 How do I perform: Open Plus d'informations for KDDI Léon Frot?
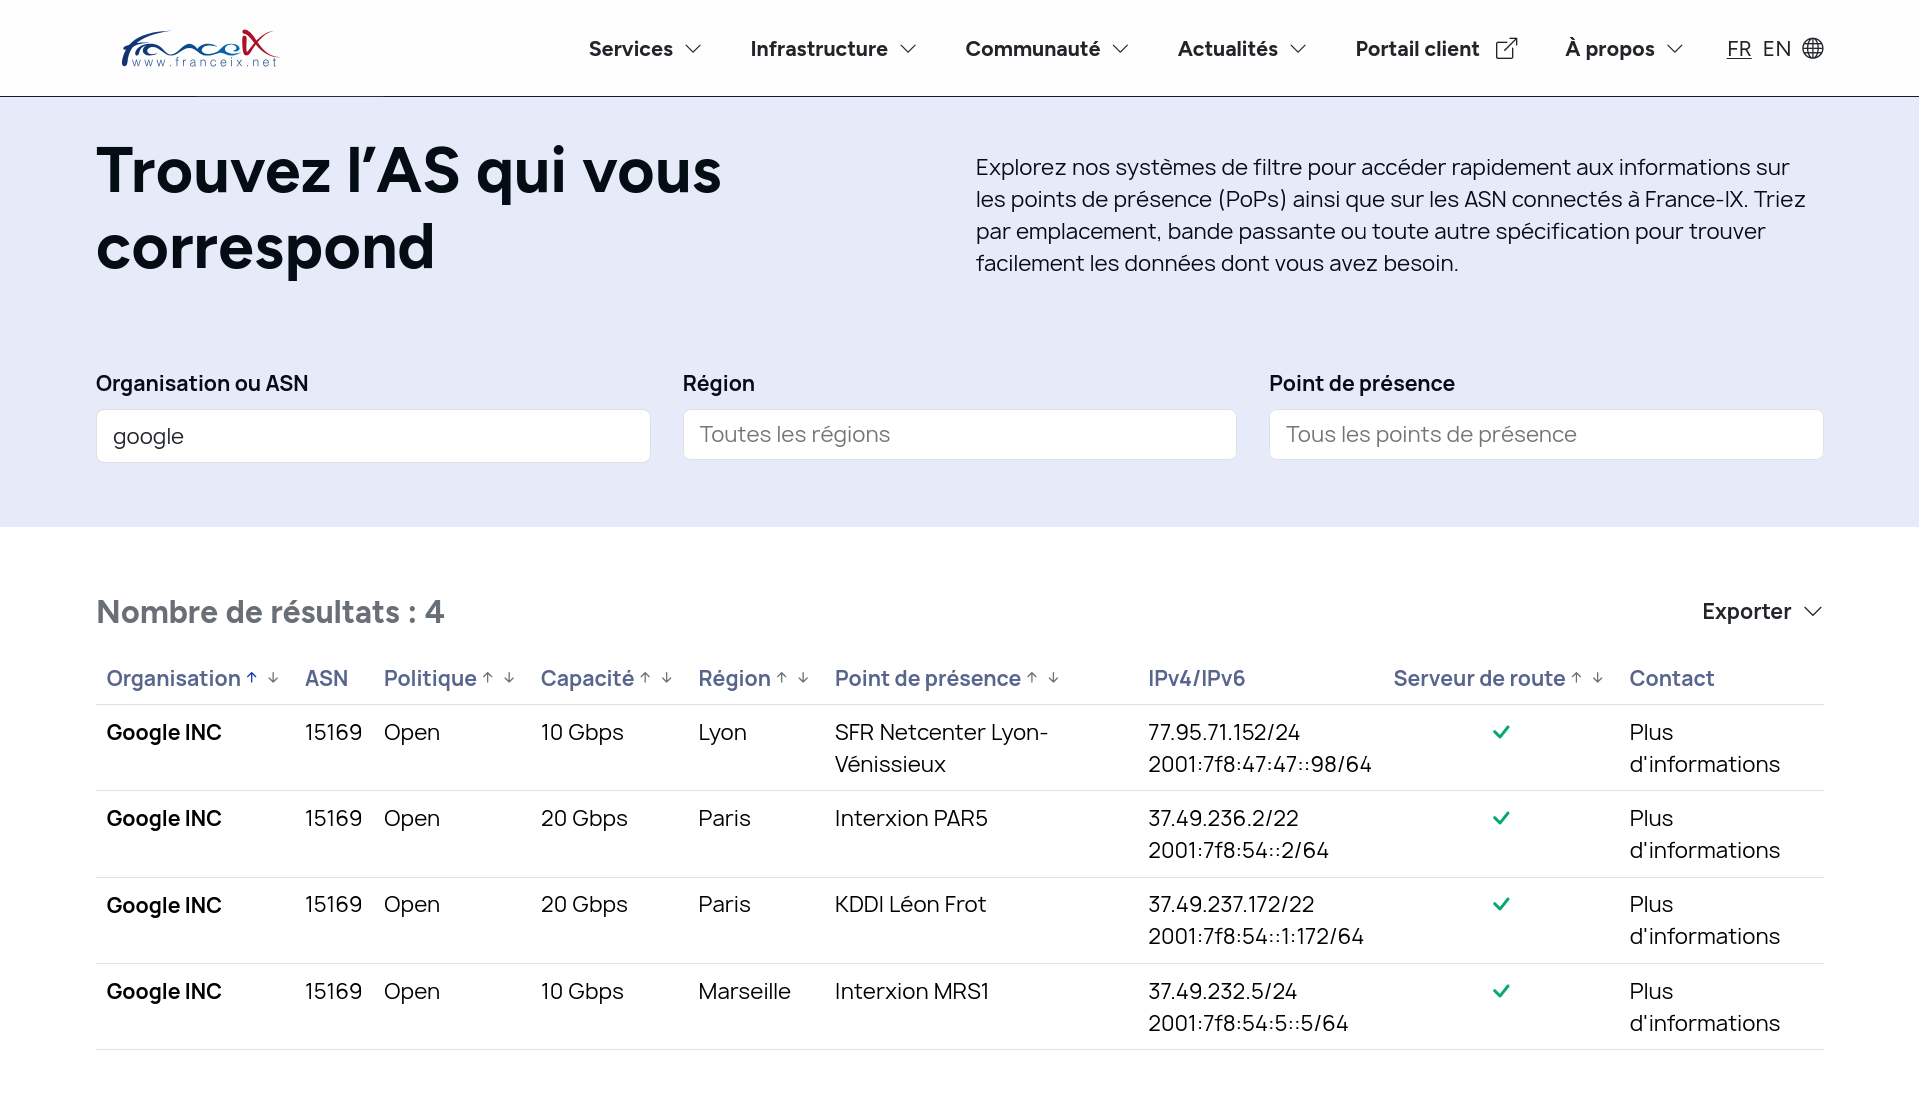1704,920
